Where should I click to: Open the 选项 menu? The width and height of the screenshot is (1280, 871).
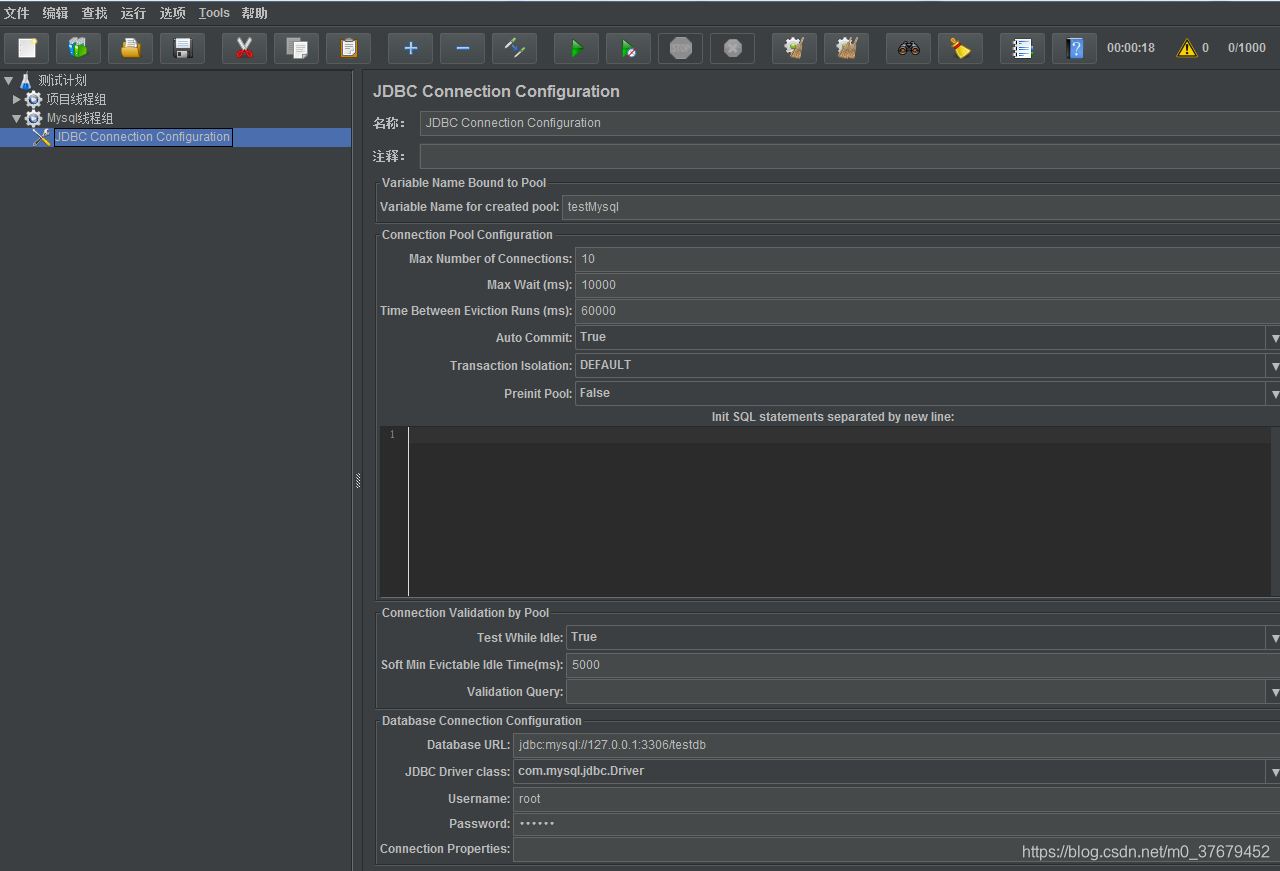173,13
